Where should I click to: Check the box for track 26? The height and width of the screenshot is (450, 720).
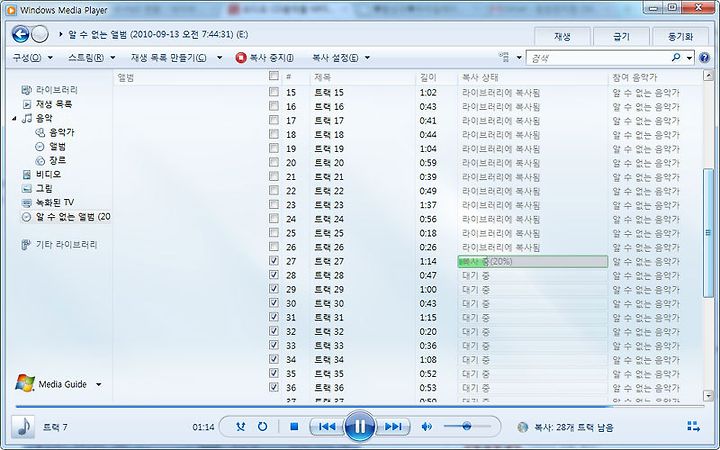click(274, 246)
